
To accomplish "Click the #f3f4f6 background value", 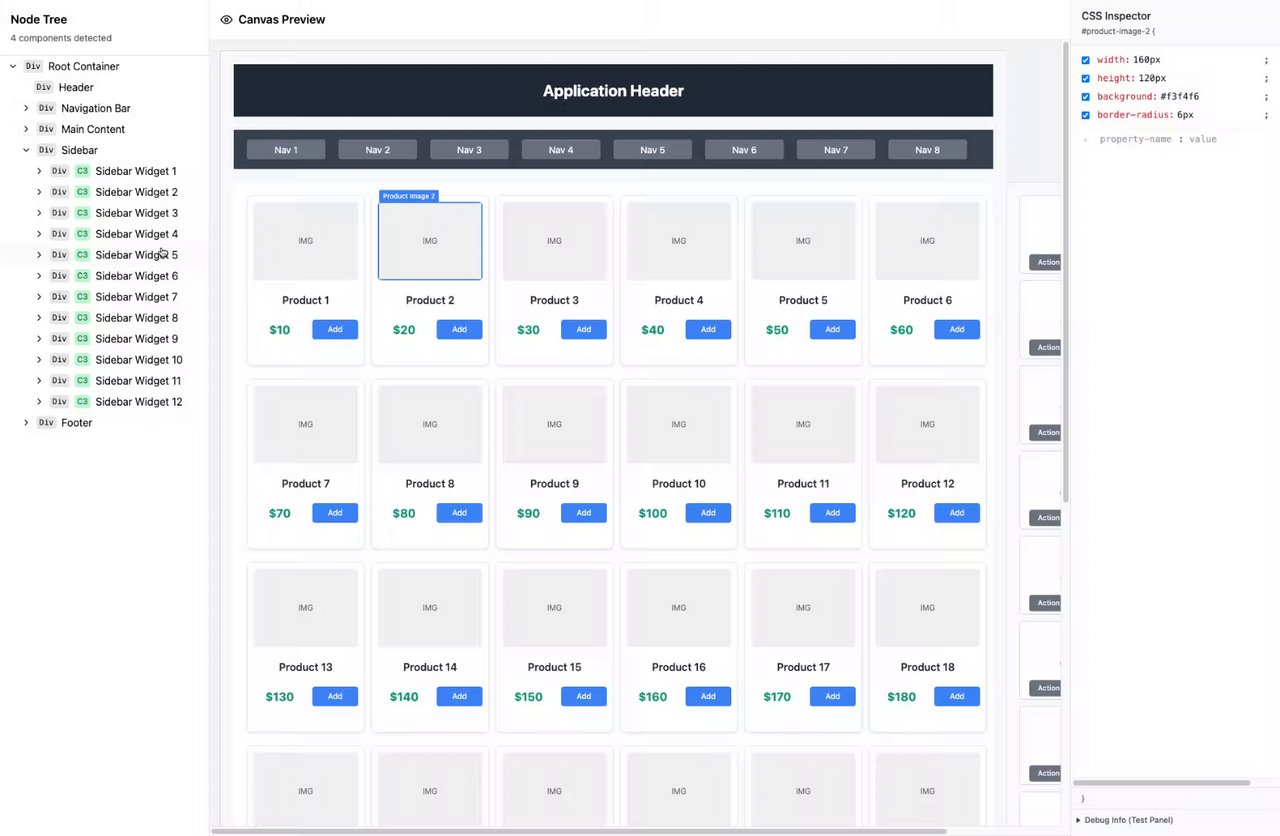I will click(1179, 97).
